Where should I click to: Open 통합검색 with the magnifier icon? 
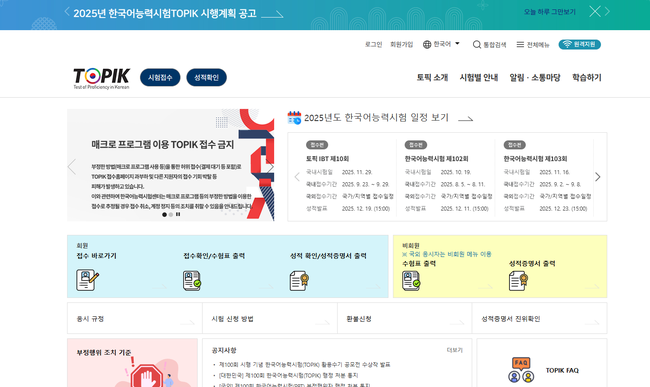[490, 44]
